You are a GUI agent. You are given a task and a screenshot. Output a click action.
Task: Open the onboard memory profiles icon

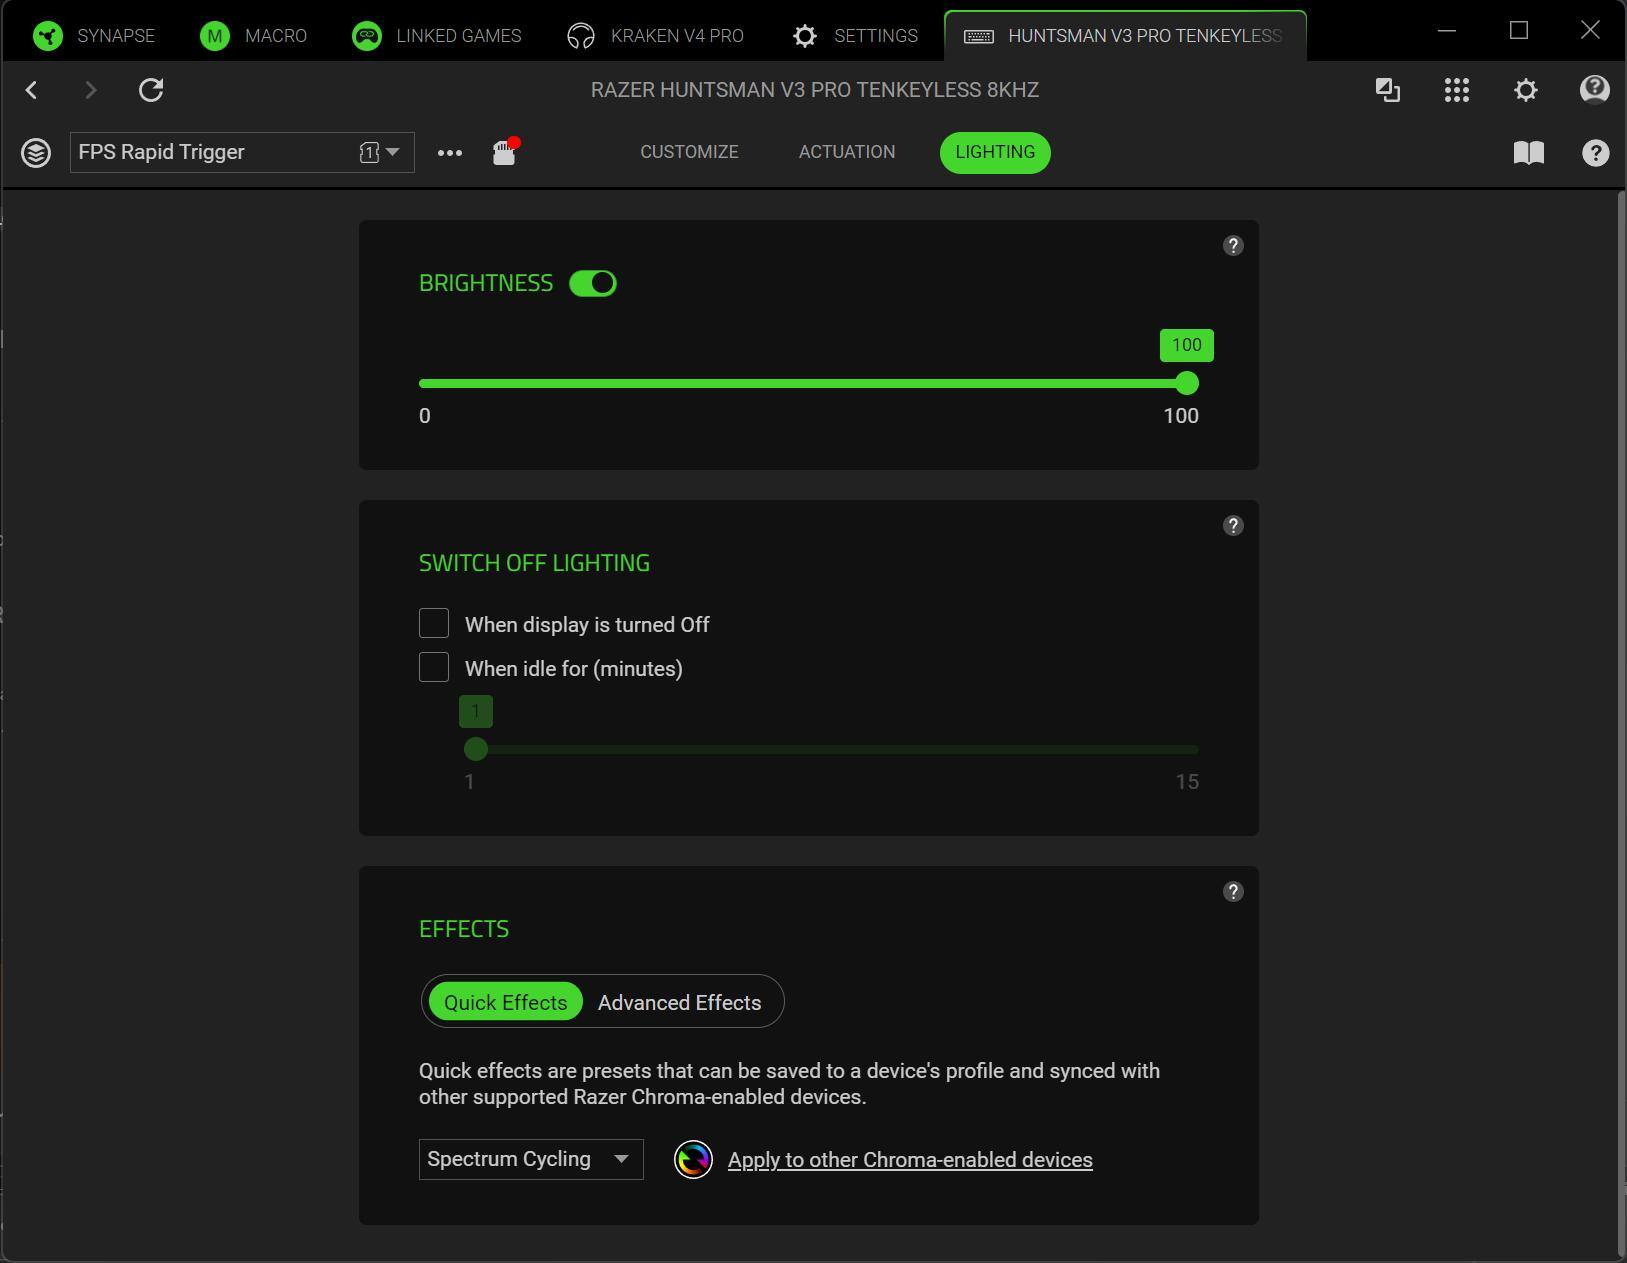504,153
